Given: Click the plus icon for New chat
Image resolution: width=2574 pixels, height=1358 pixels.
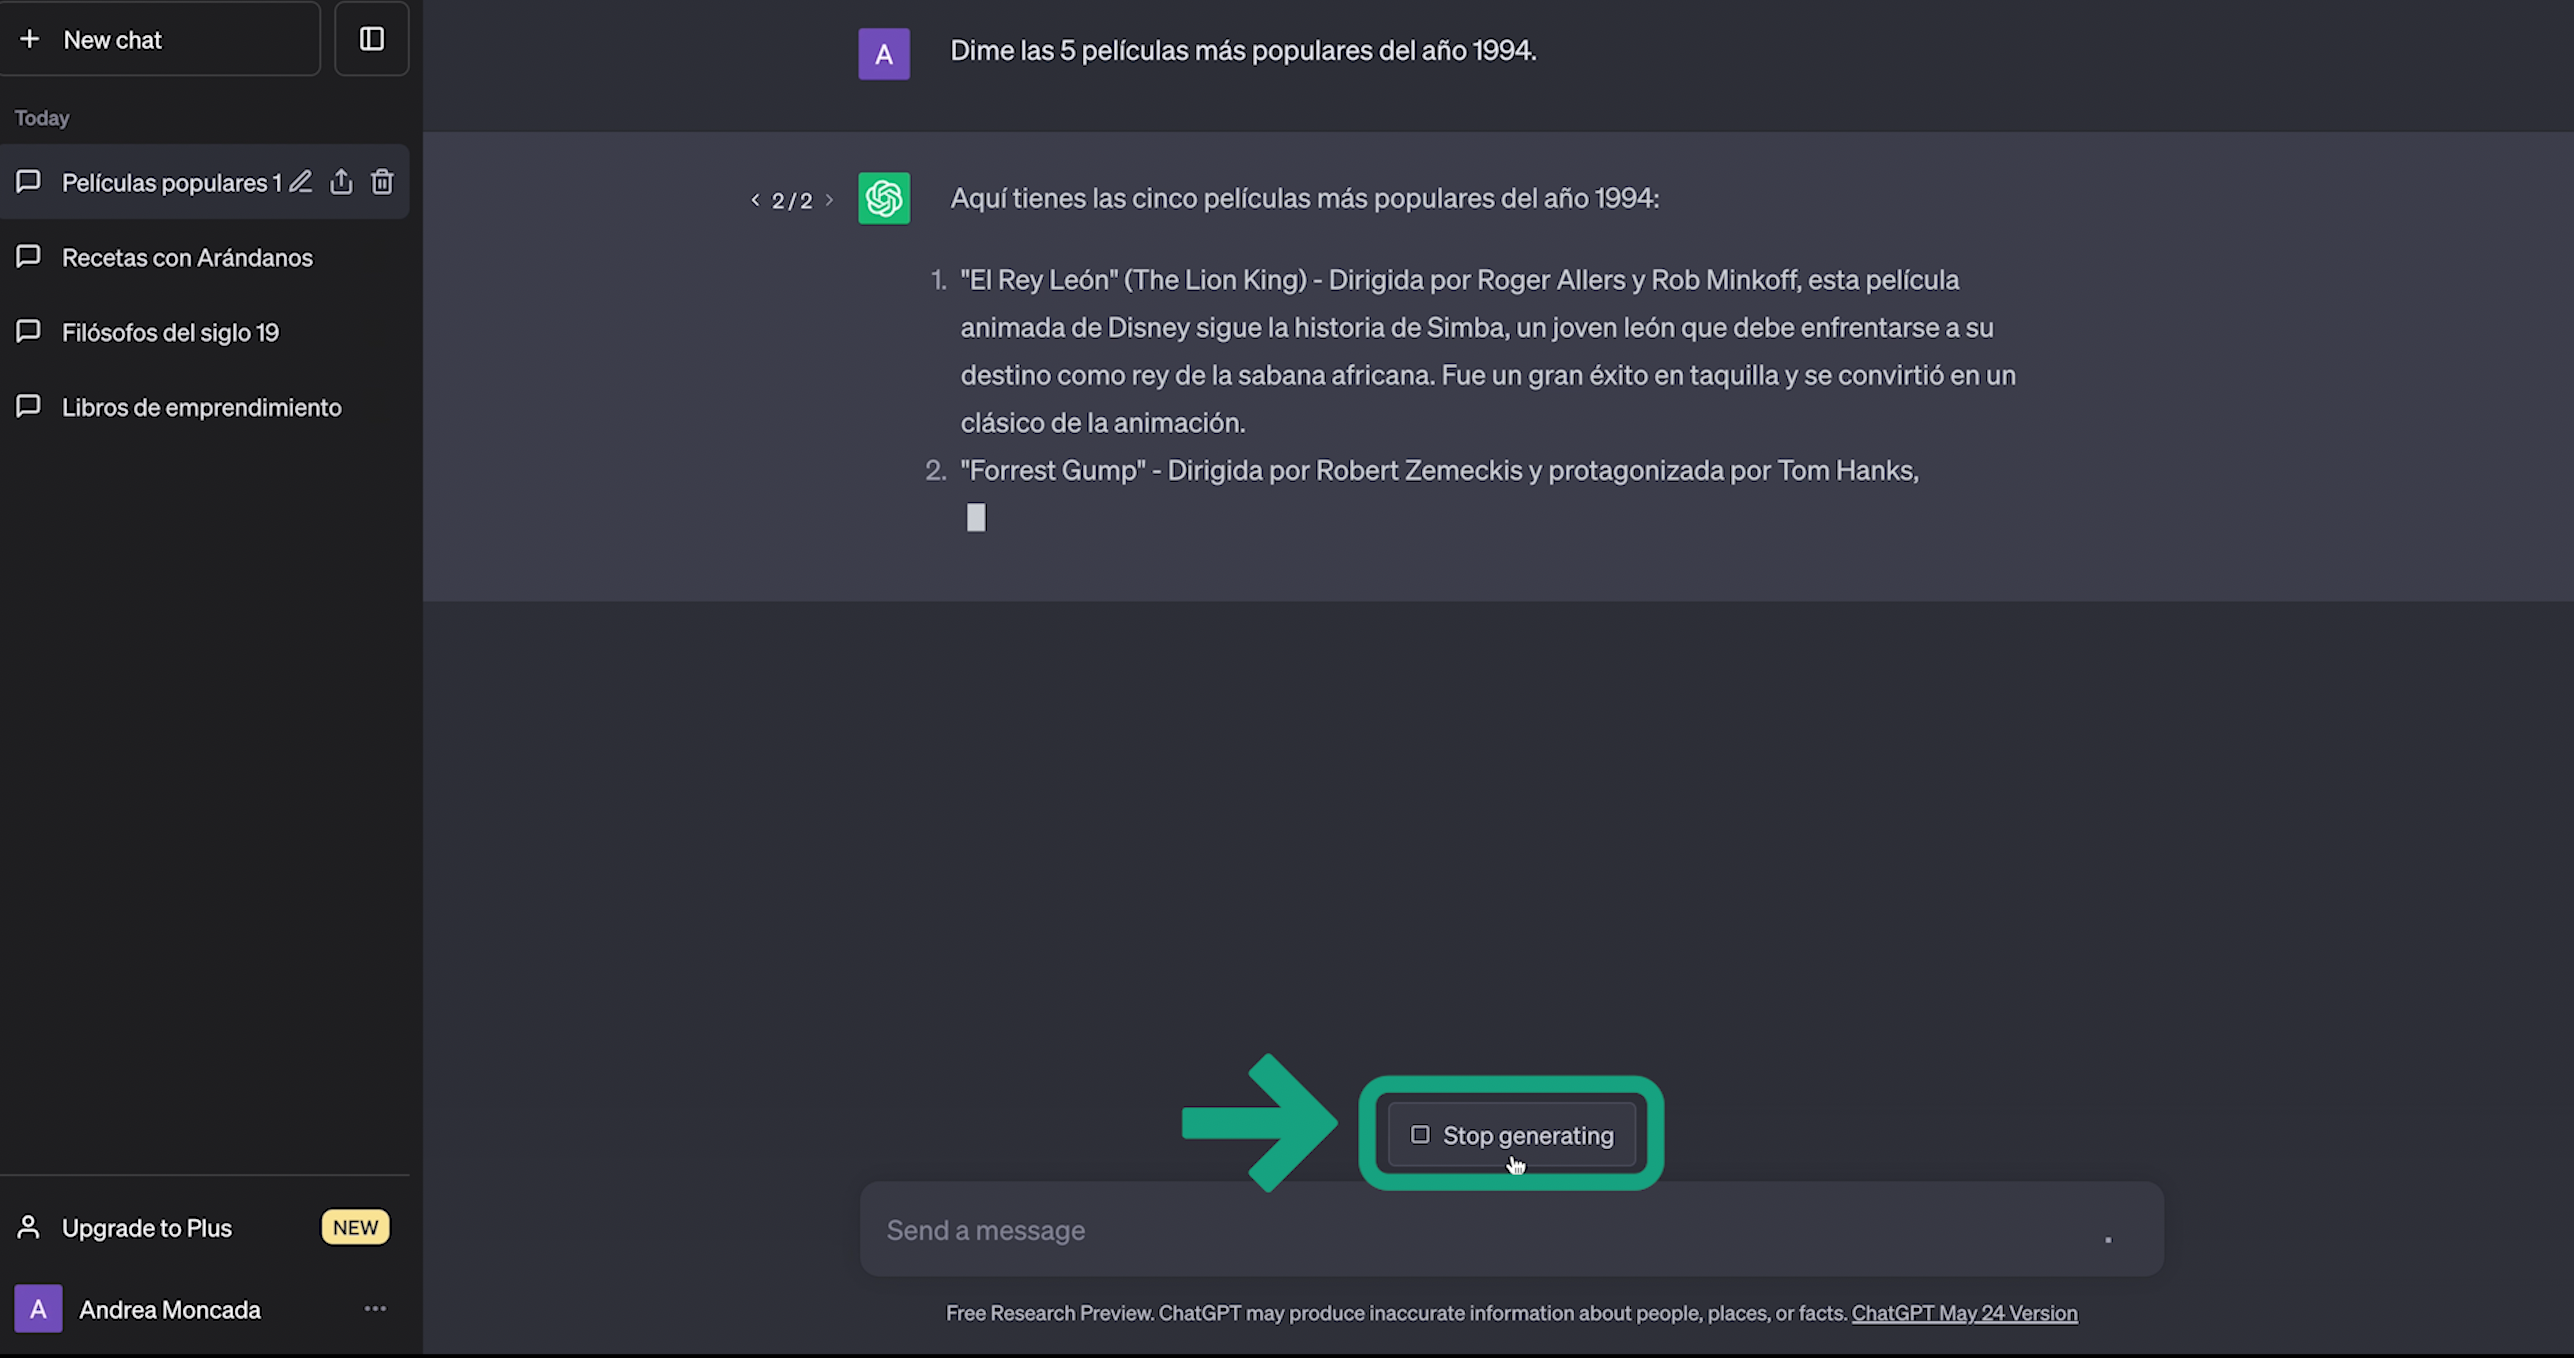Looking at the screenshot, I should click(30, 39).
